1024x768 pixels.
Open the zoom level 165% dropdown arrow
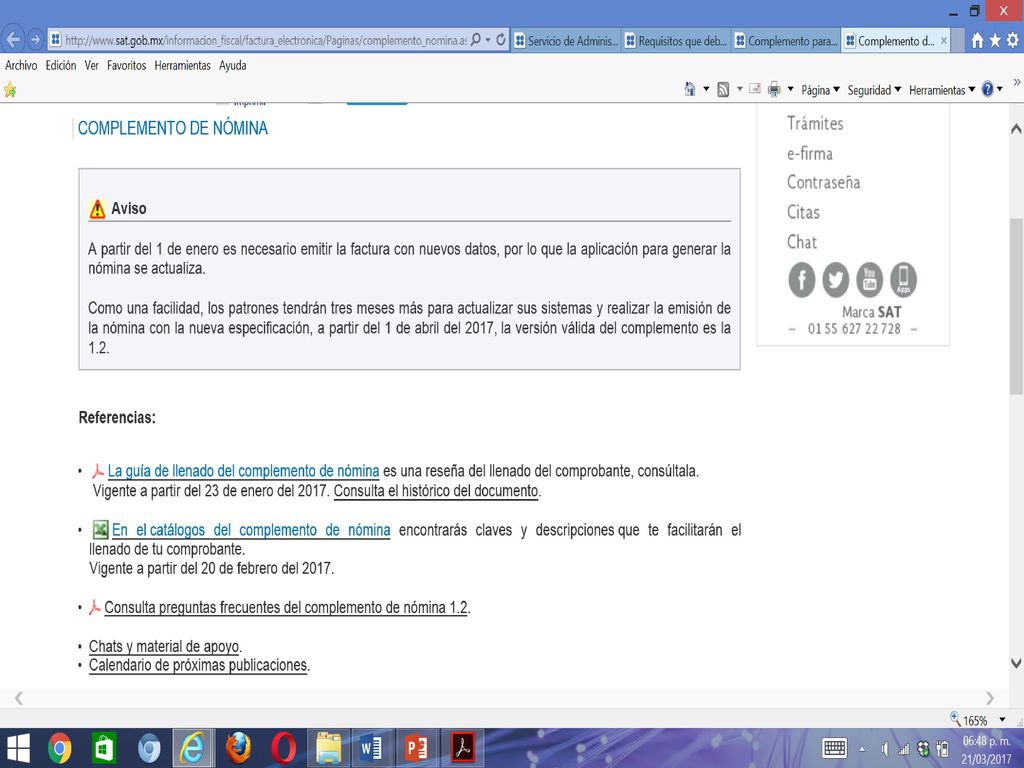1002,720
